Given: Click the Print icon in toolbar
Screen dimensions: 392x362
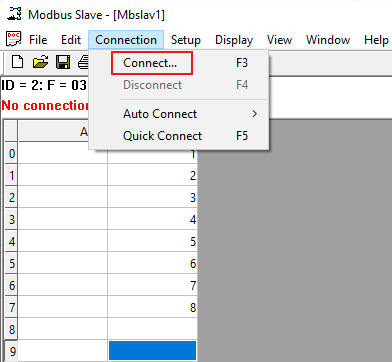Looking at the screenshot, I should [83, 62].
